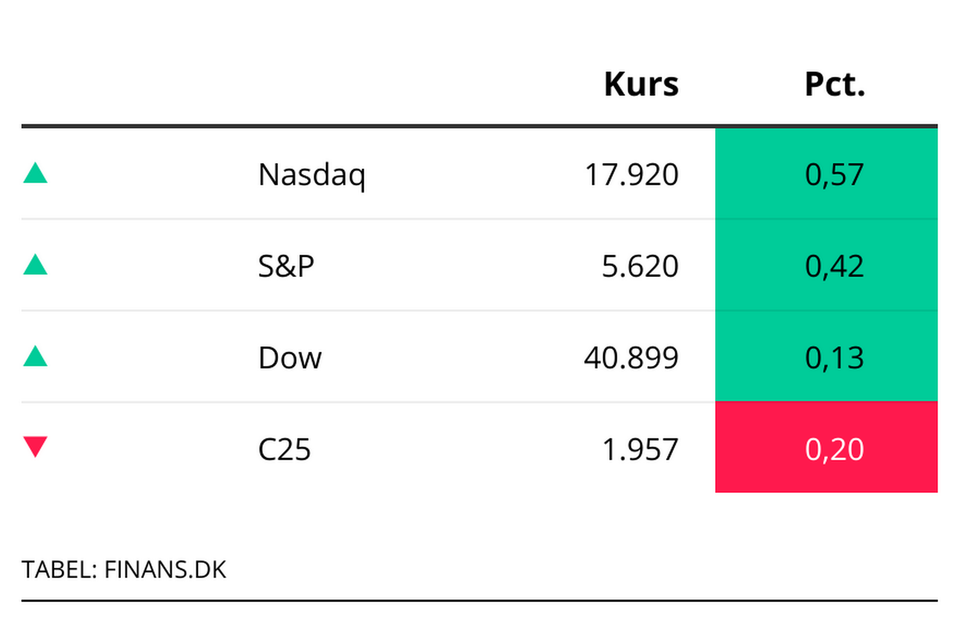Click the red down arrow beside C25
Viewport: 960px width, 624px height.
pos(35,448)
